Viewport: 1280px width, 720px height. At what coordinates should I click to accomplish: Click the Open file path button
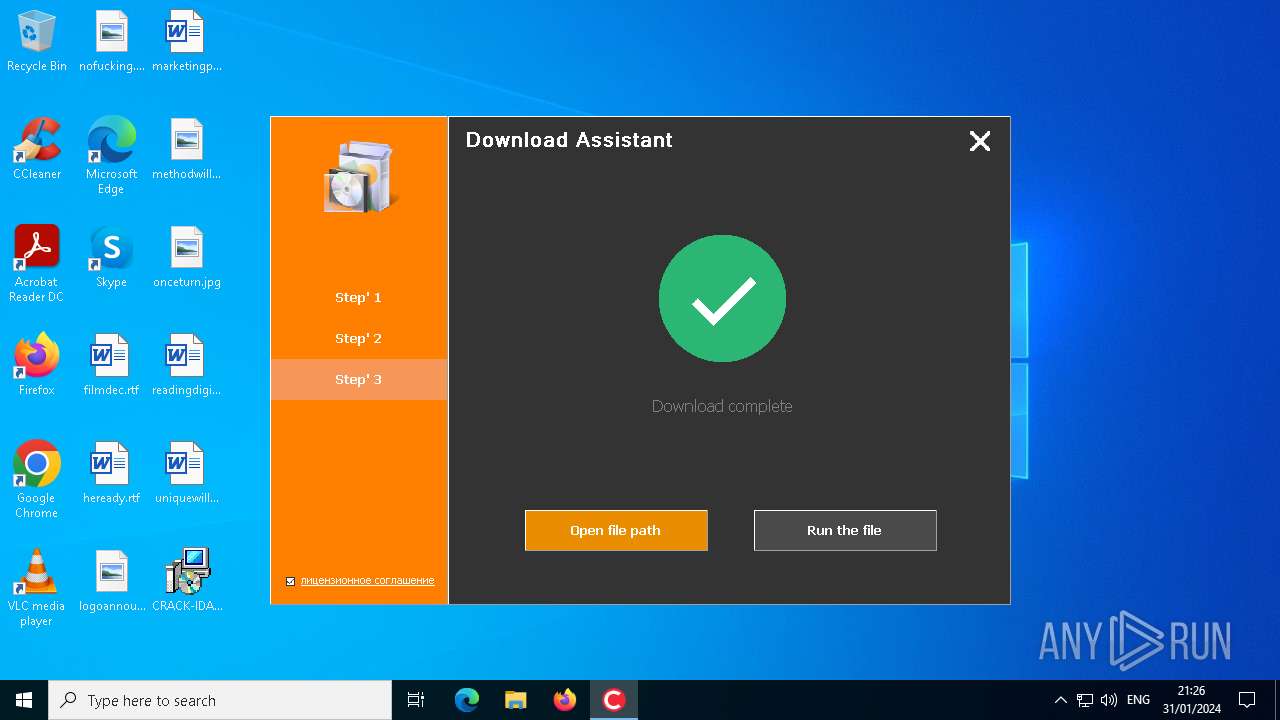point(616,530)
